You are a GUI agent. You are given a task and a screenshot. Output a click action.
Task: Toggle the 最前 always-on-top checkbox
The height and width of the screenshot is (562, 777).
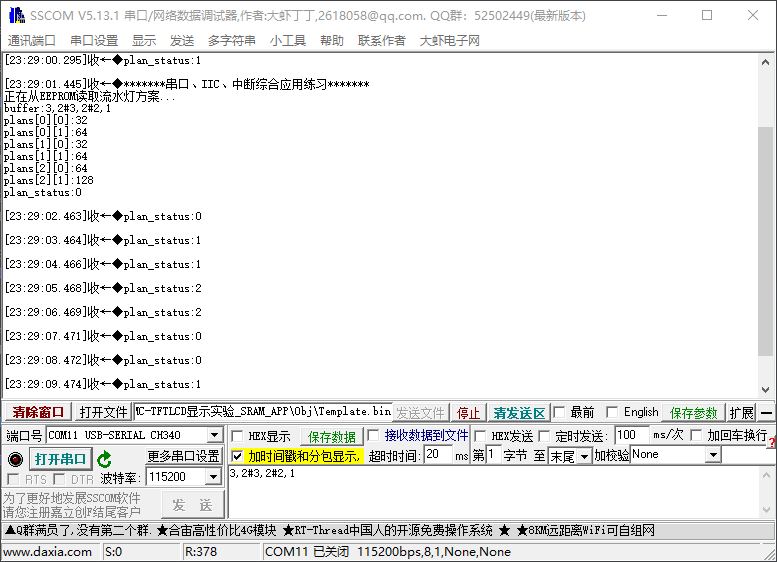pyautogui.click(x=559, y=412)
